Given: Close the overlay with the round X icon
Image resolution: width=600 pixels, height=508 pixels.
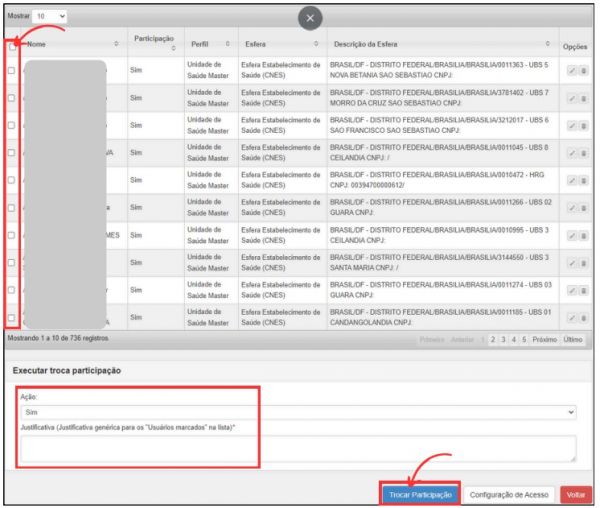Looking at the screenshot, I should (x=311, y=18).
